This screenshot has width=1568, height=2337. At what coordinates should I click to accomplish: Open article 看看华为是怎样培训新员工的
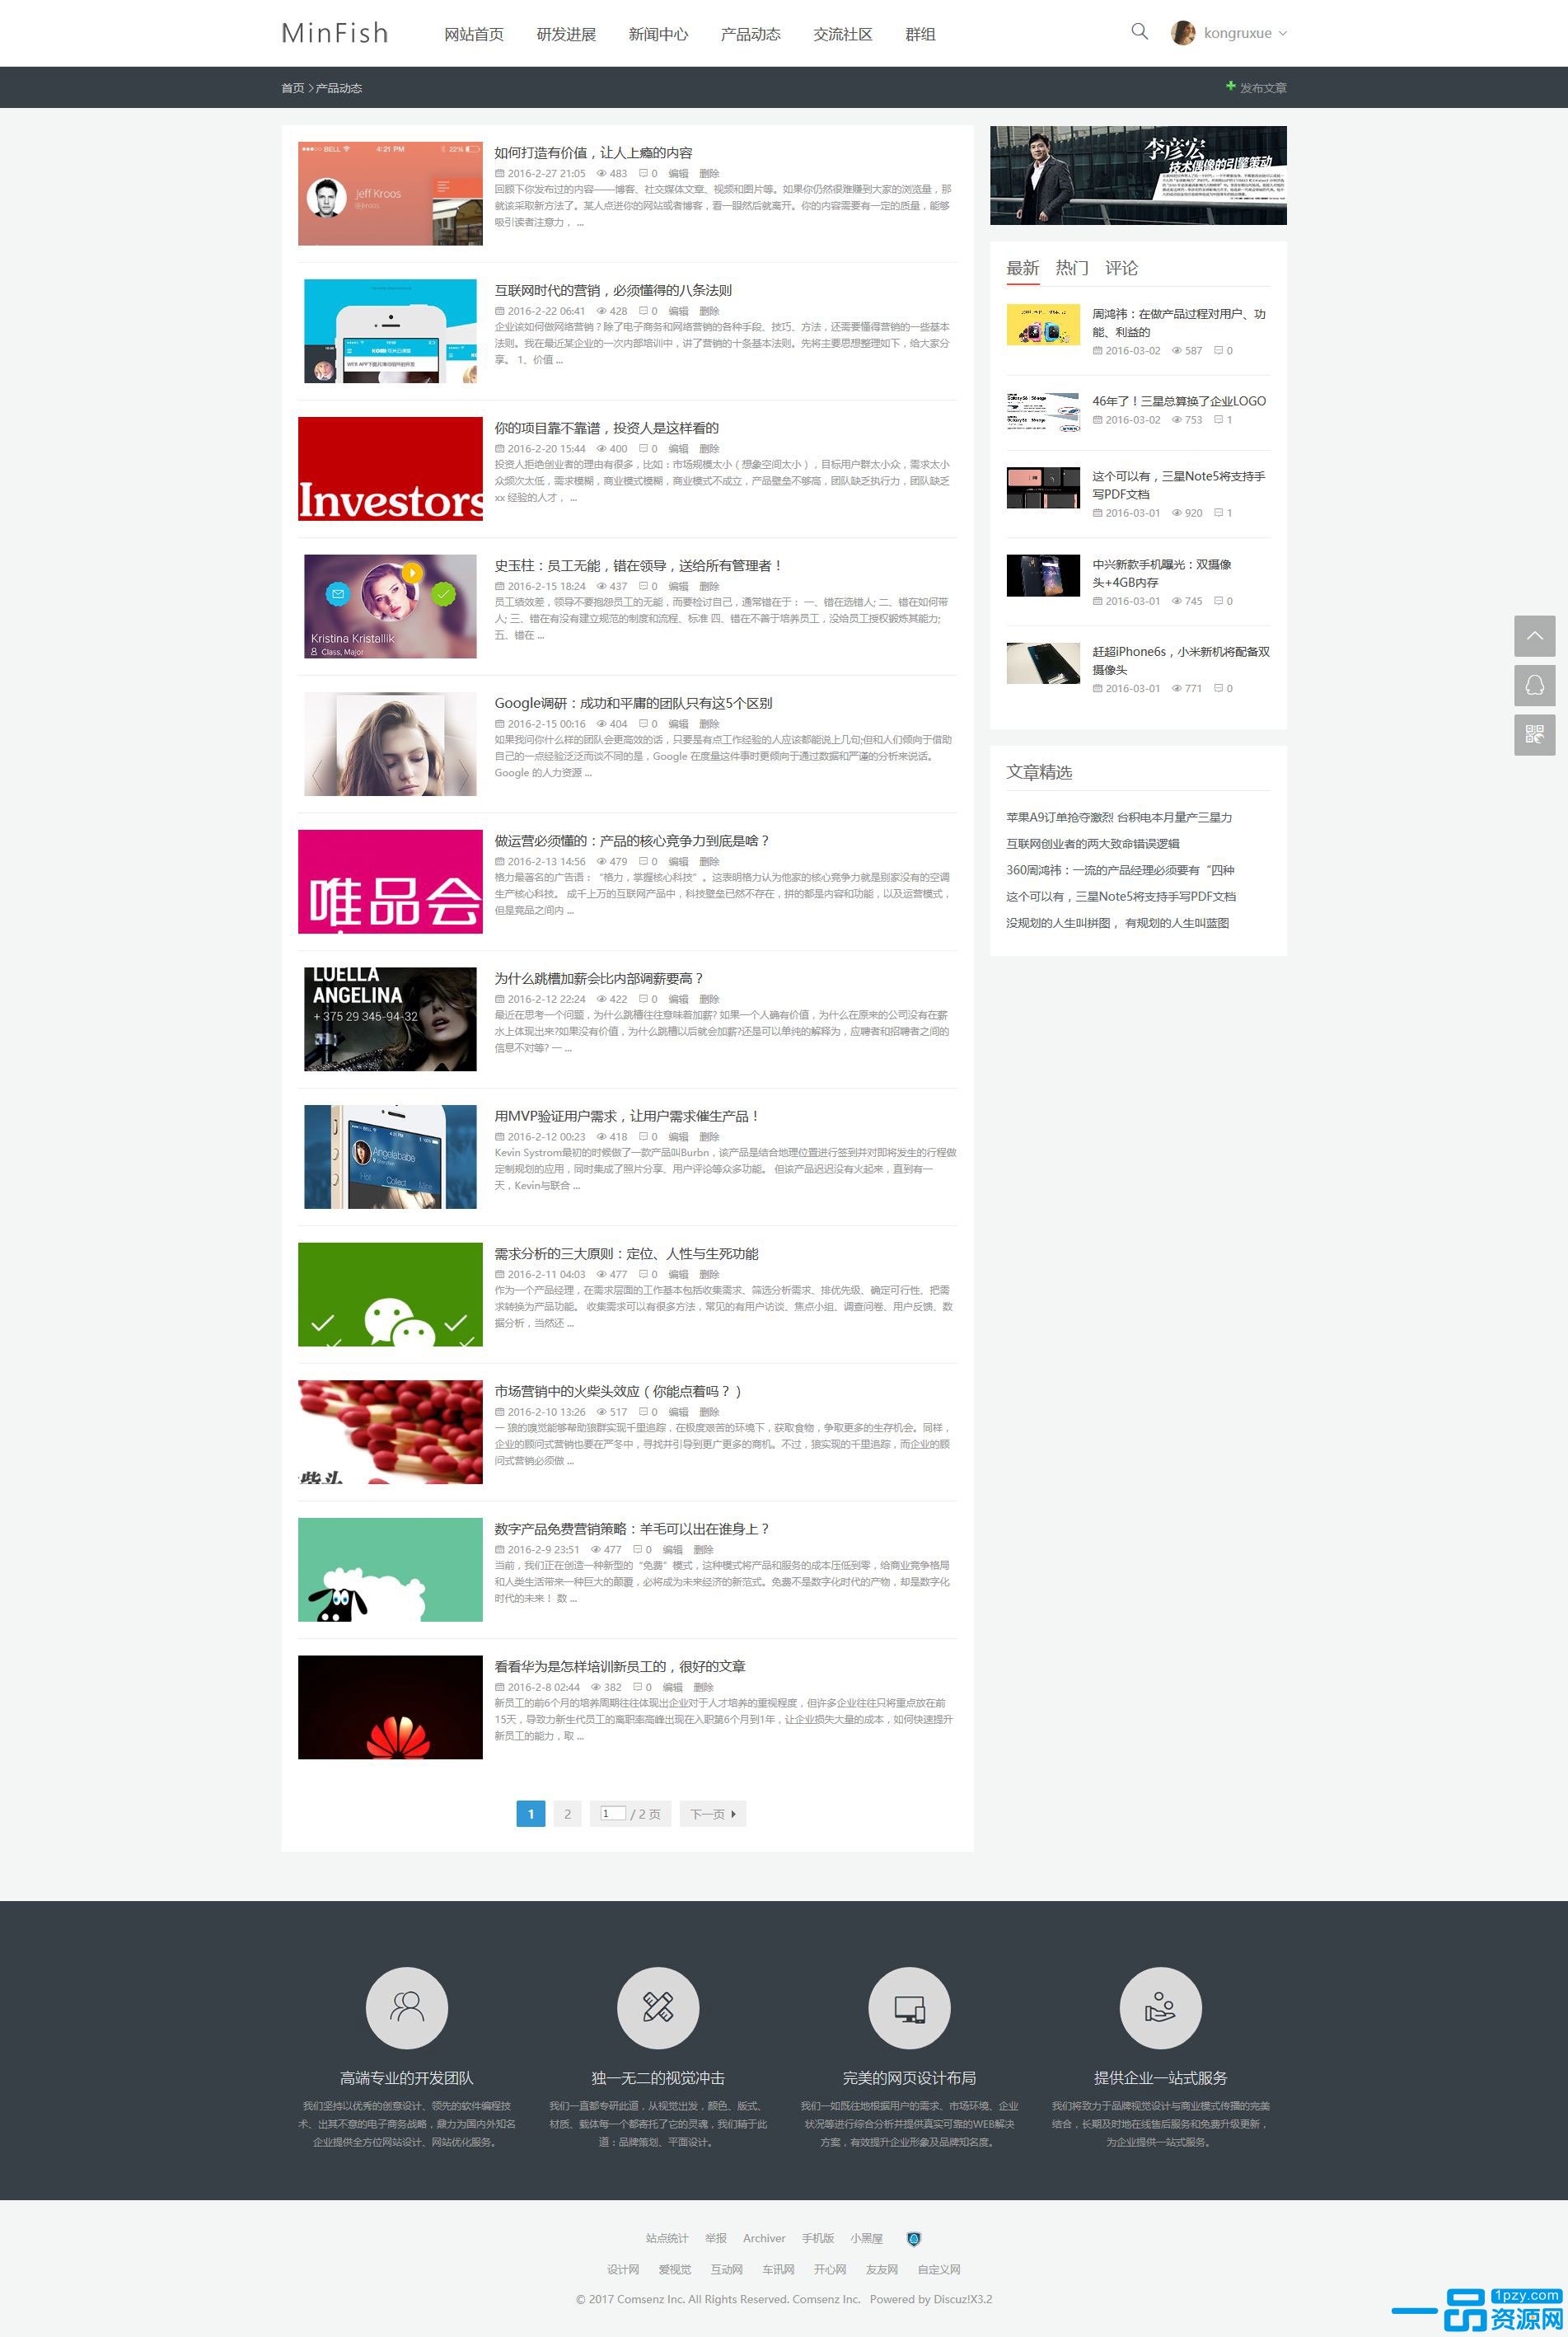click(x=620, y=1666)
